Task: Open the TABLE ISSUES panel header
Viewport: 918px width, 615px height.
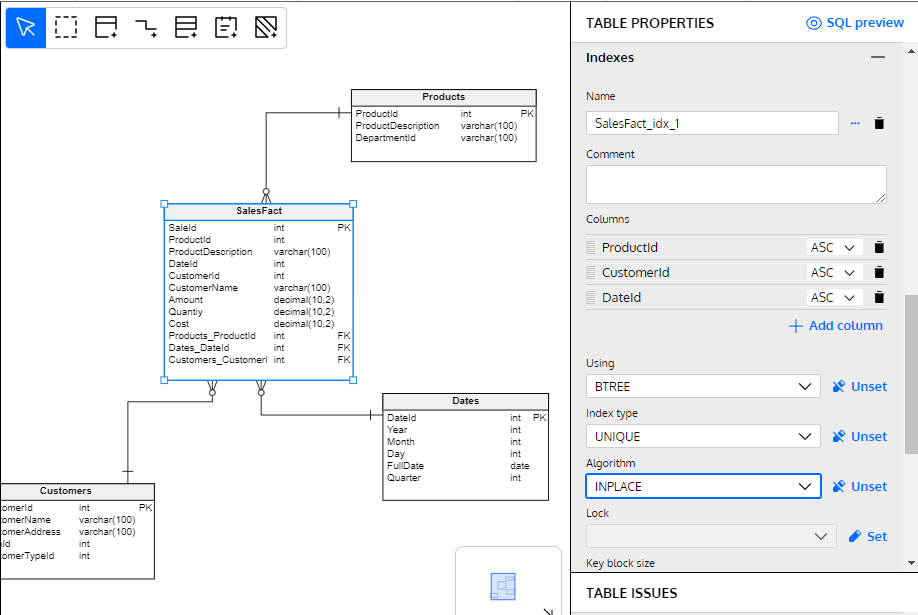Action: pos(744,593)
